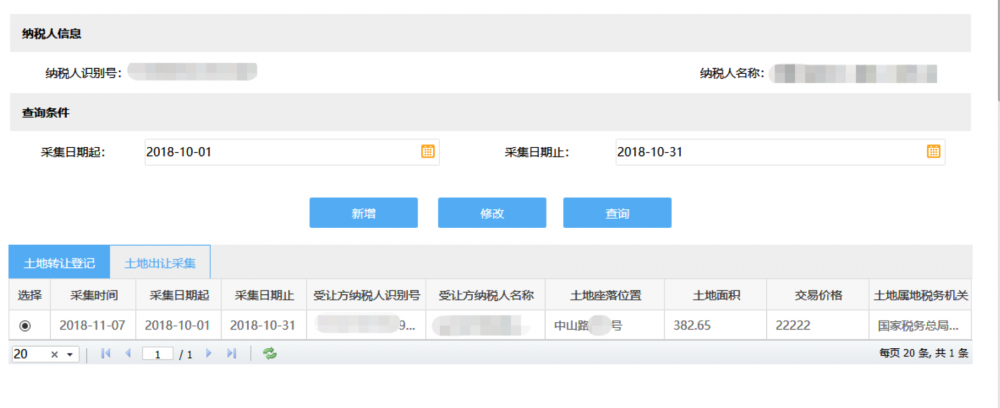Screen dimensions: 1000x408
Task: Switch to 土地转让登记 tab
Action: pos(59,263)
